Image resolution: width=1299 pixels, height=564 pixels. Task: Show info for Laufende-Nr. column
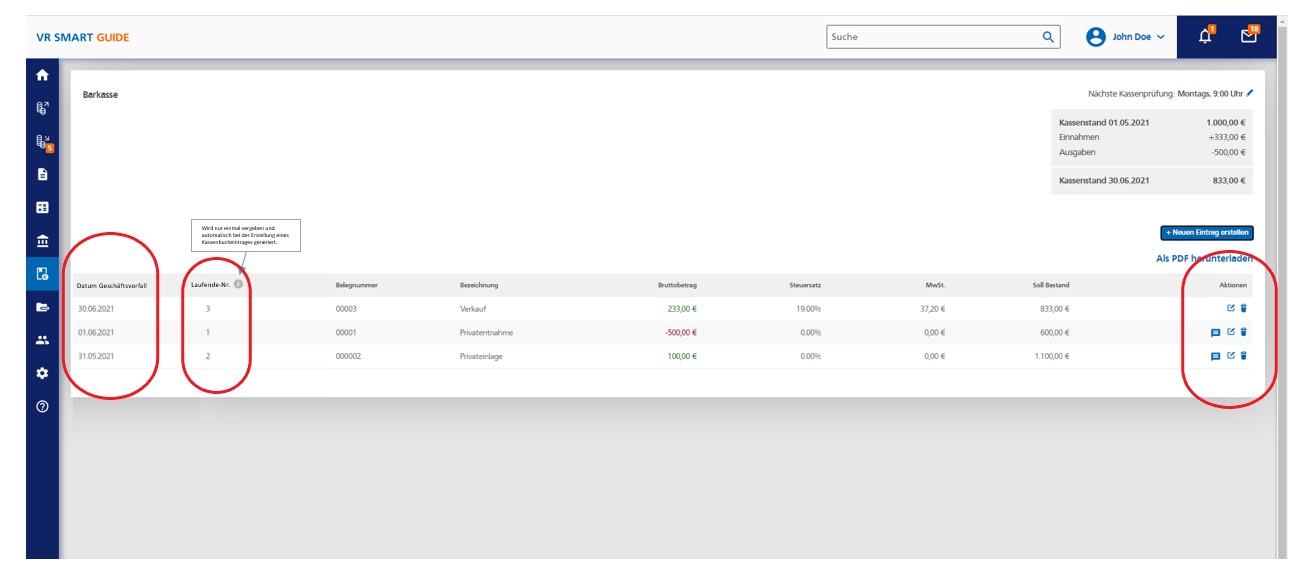[x=238, y=285]
